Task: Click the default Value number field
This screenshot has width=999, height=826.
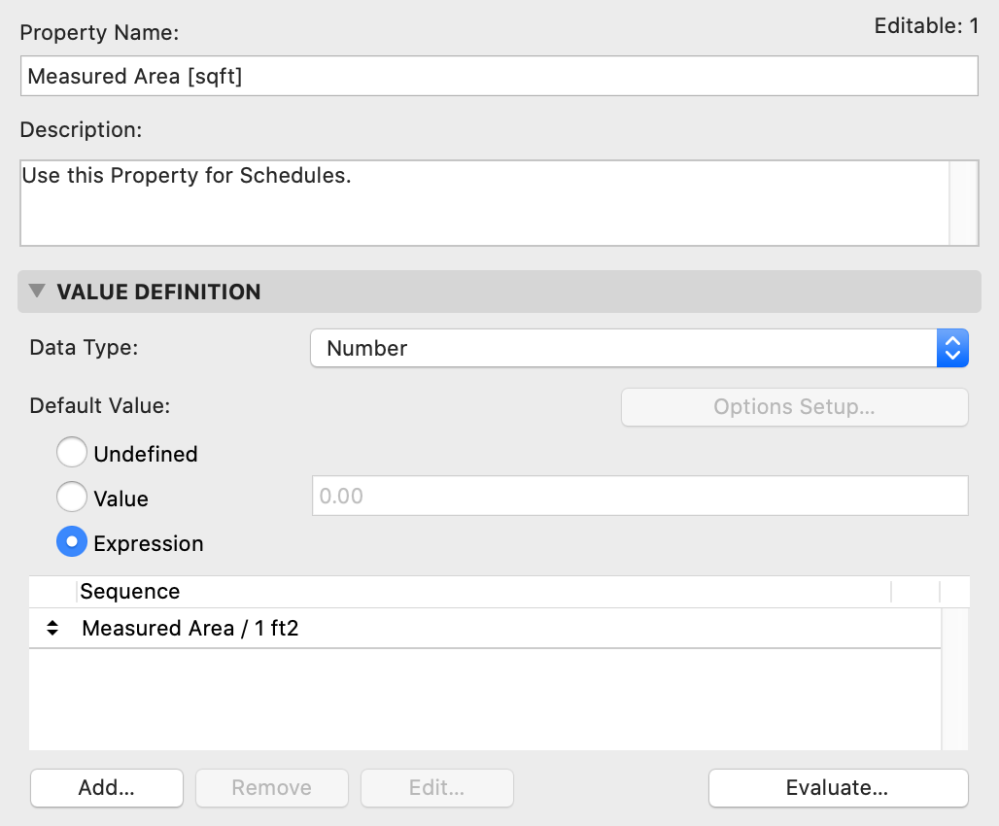Action: coord(640,496)
